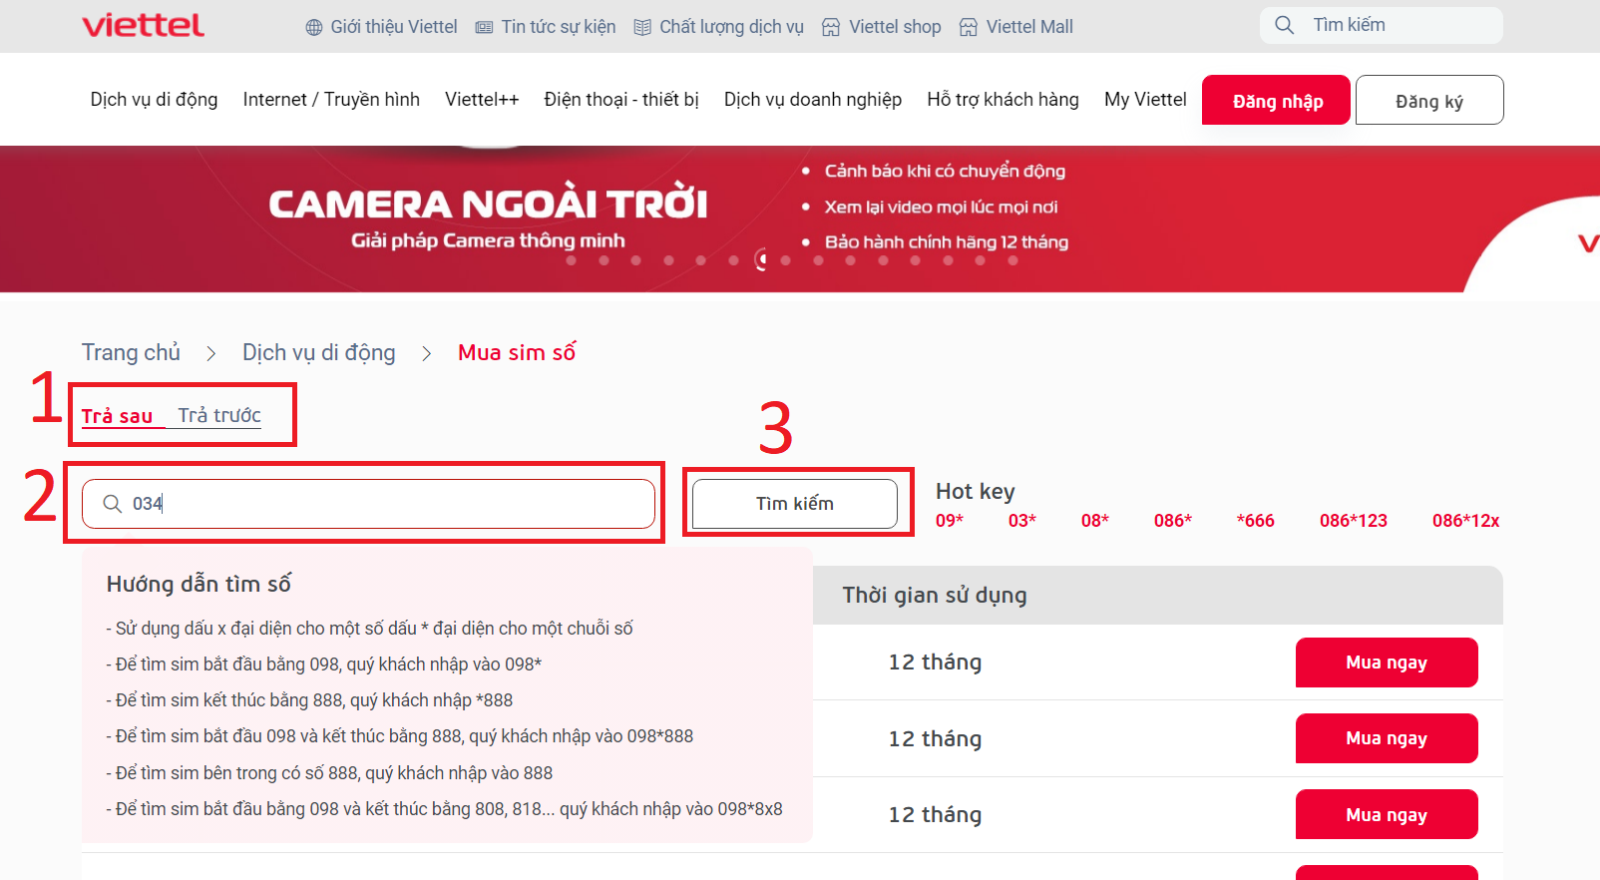Click the magnifier icon in sim number field

[112, 503]
